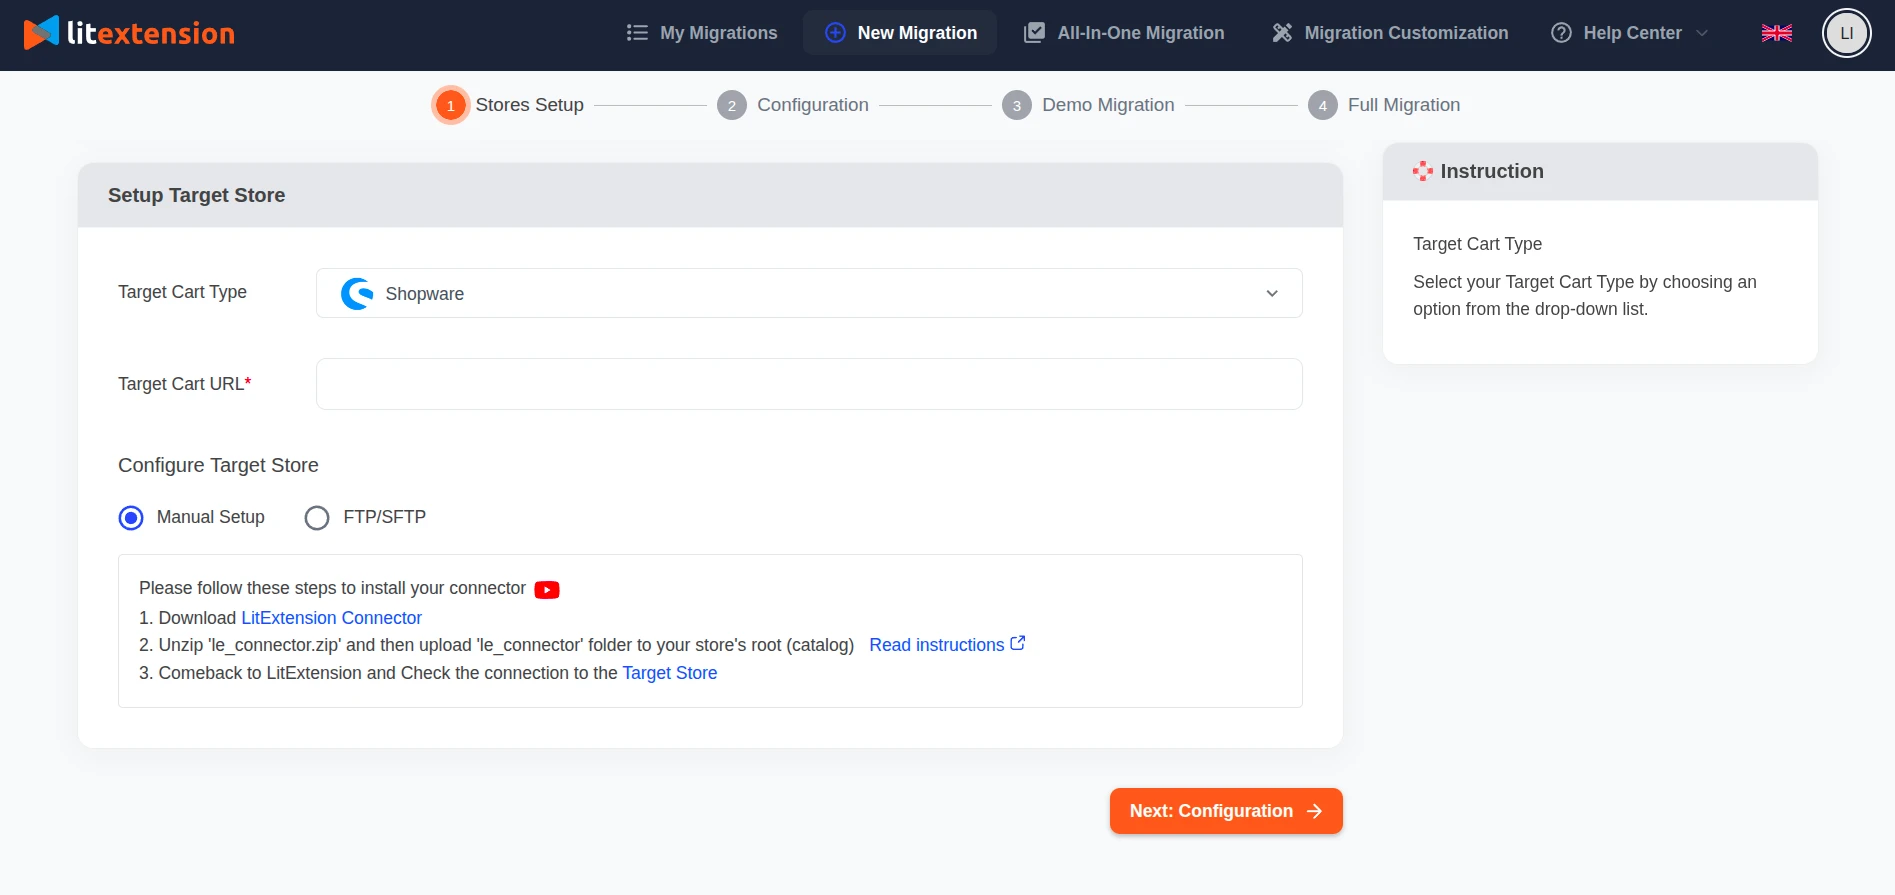
Task: Click the Configuration step label
Action: 813,105
